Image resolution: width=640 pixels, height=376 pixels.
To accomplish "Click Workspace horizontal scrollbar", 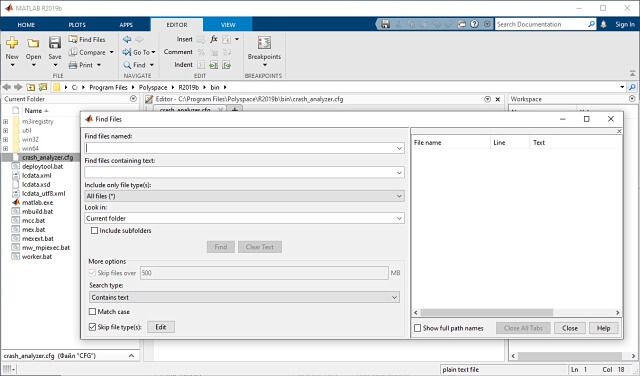I will click(570, 356).
